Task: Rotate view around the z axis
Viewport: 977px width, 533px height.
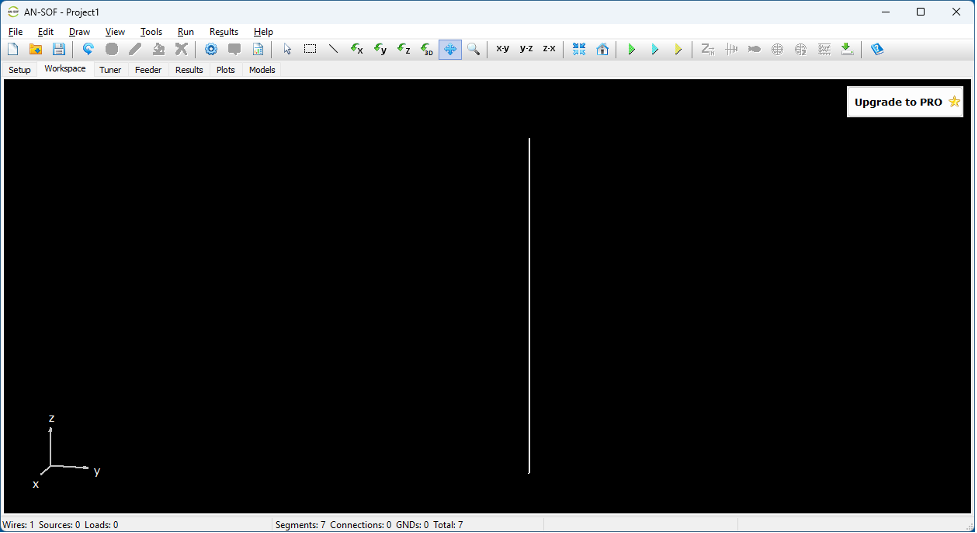Action: tap(404, 49)
